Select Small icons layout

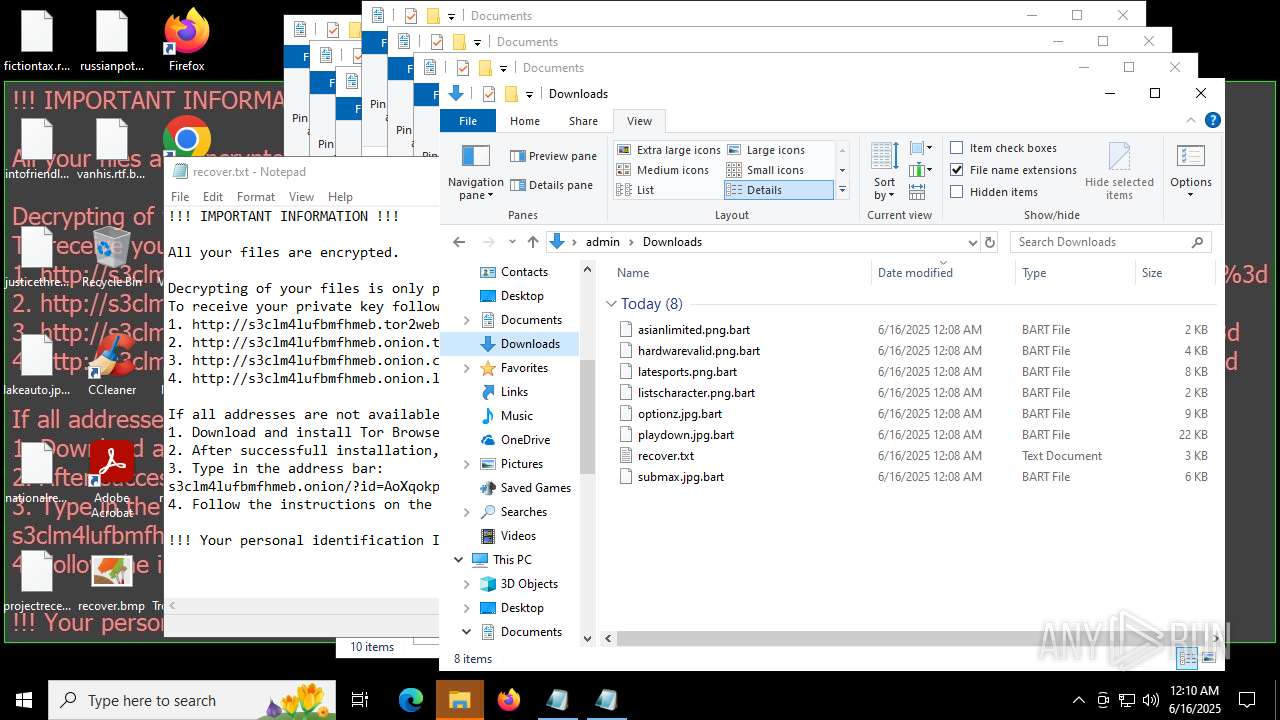click(x=766, y=170)
